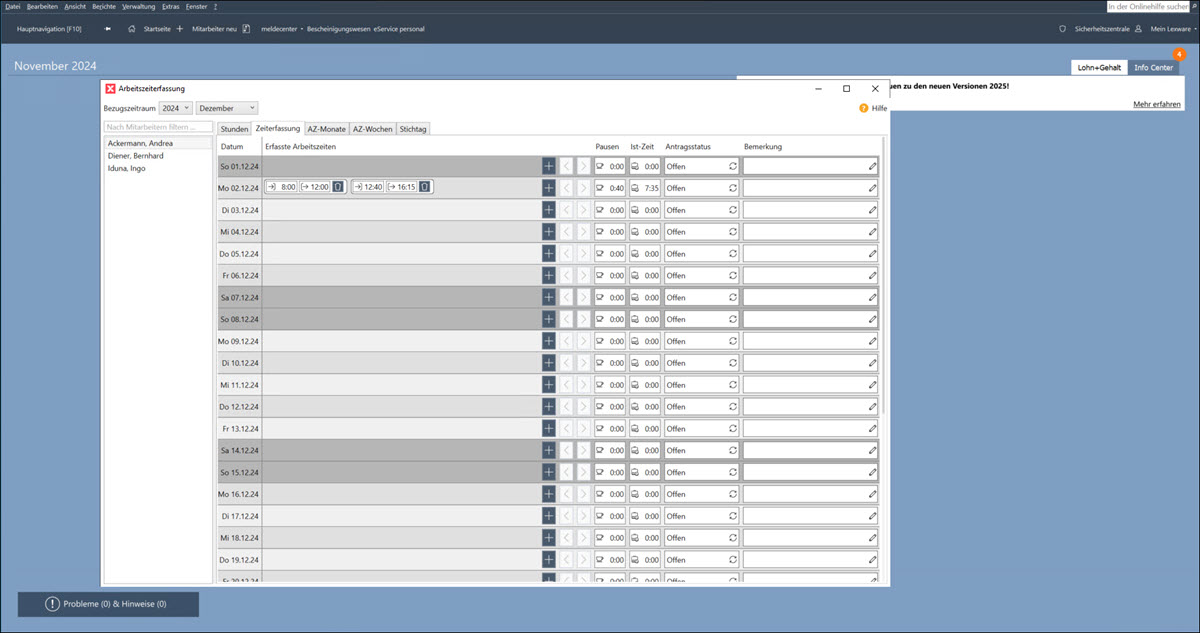Open the Ansicht menu
The image size is (1200, 633).
[75, 6]
